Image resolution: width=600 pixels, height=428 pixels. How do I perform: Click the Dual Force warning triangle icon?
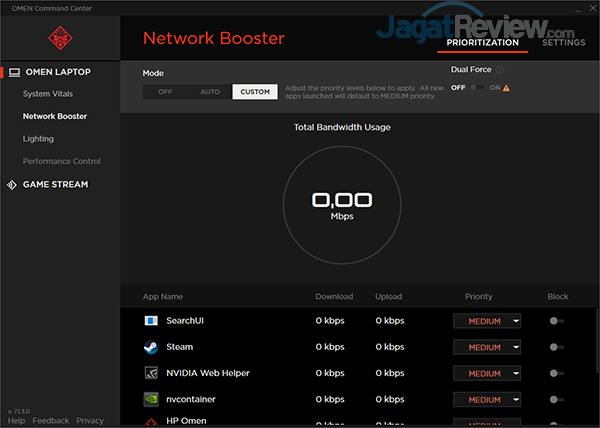[x=506, y=88]
